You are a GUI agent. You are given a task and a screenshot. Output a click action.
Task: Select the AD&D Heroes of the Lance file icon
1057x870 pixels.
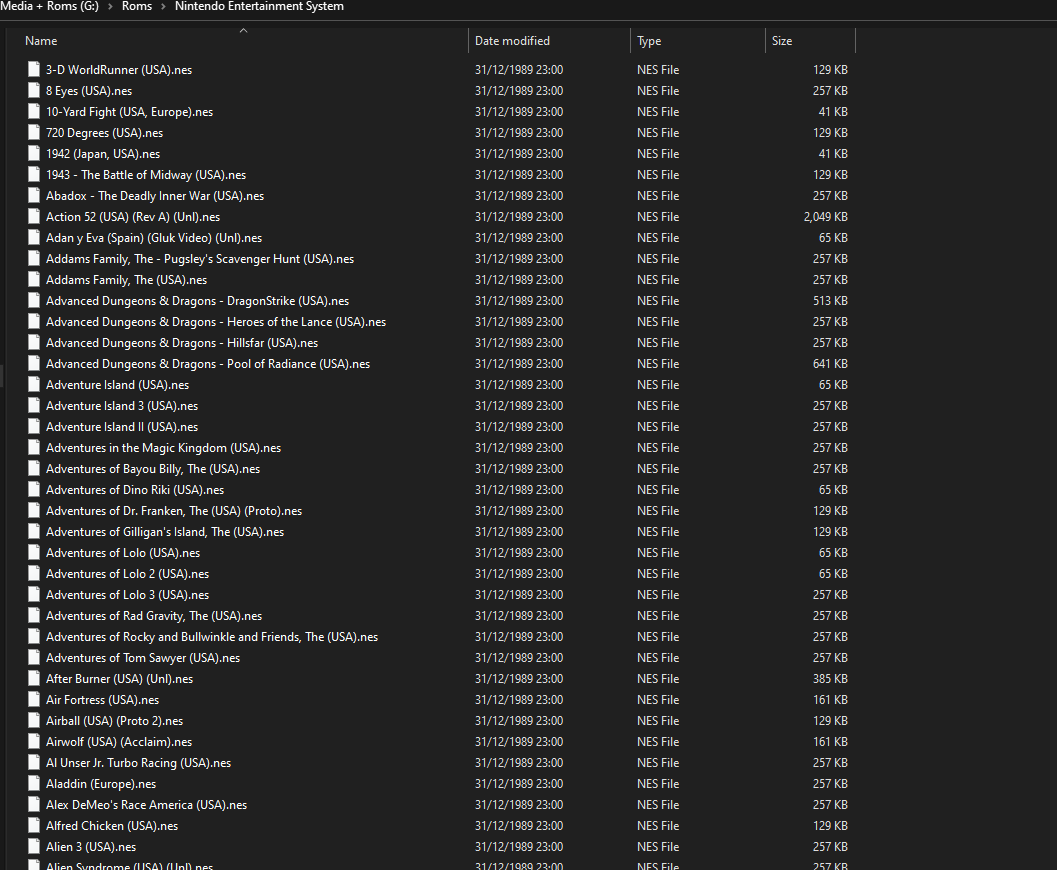[34, 321]
